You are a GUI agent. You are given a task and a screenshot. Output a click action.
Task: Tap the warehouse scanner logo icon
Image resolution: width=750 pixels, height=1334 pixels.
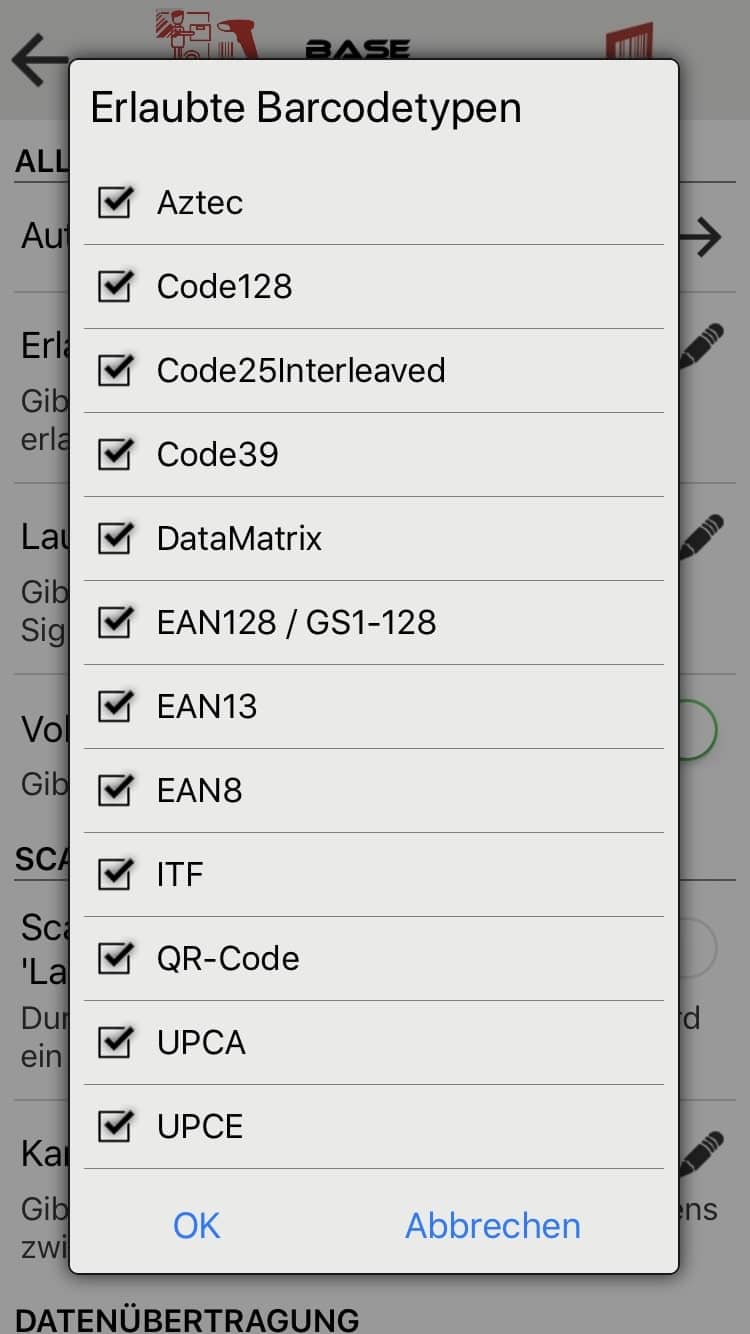click(208, 36)
